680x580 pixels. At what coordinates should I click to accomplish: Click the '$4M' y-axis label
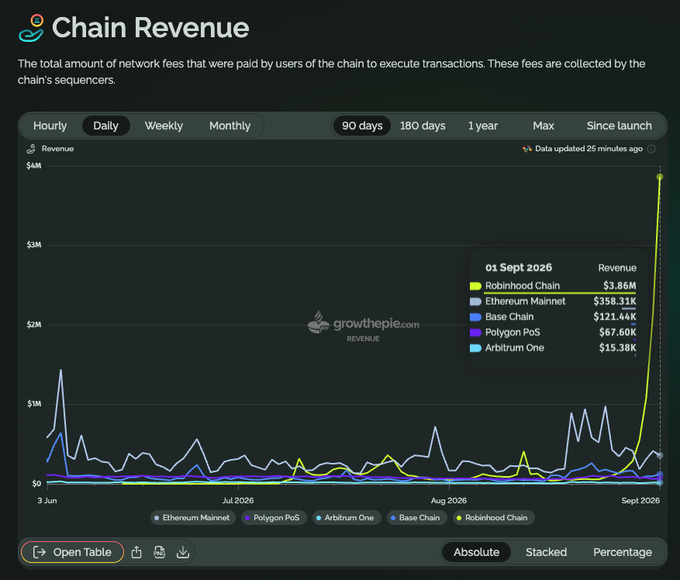pyautogui.click(x=33, y=166)
